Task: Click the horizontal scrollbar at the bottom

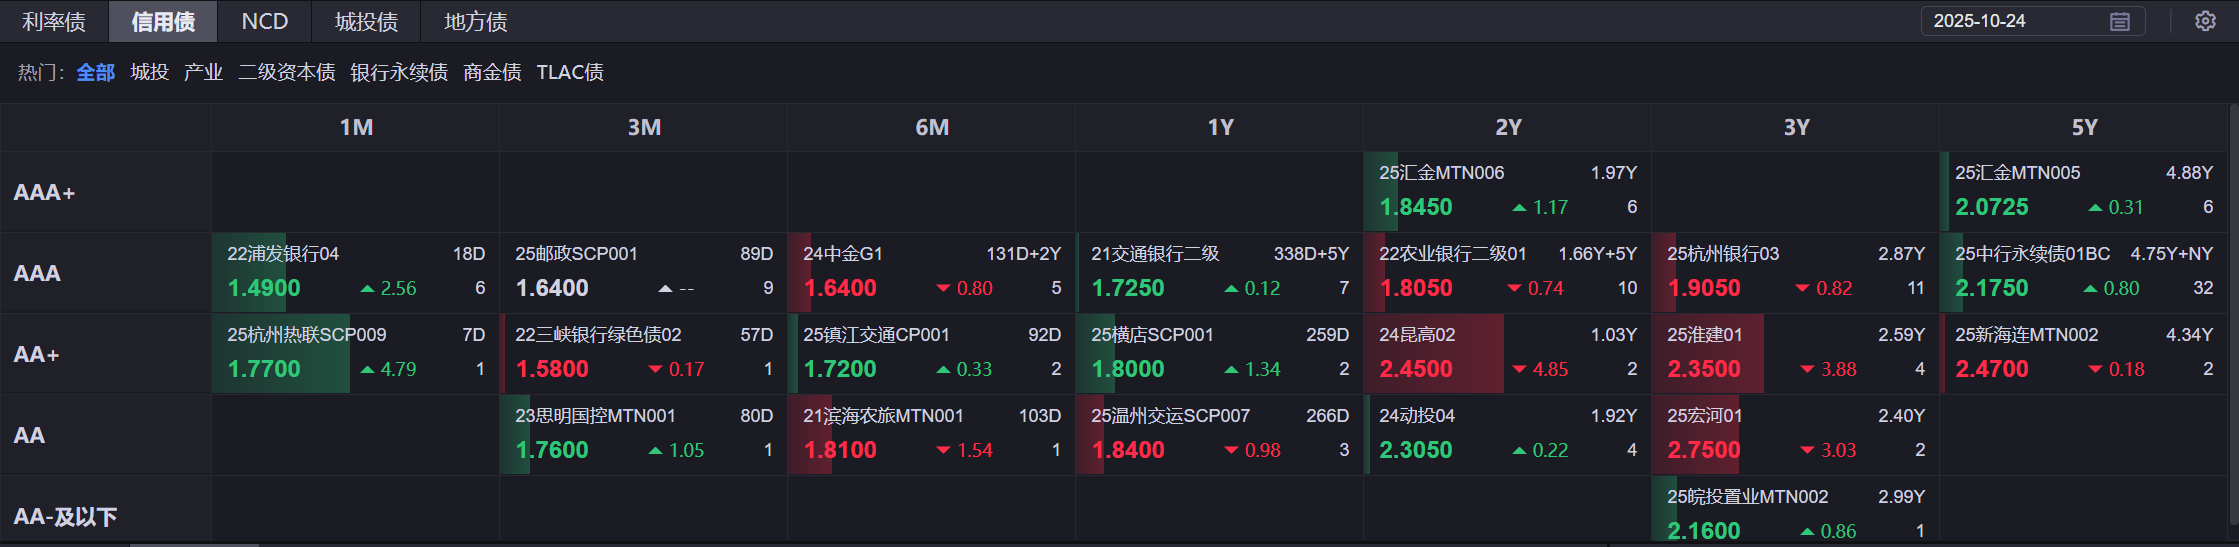Action: click(x=195, y=544)
